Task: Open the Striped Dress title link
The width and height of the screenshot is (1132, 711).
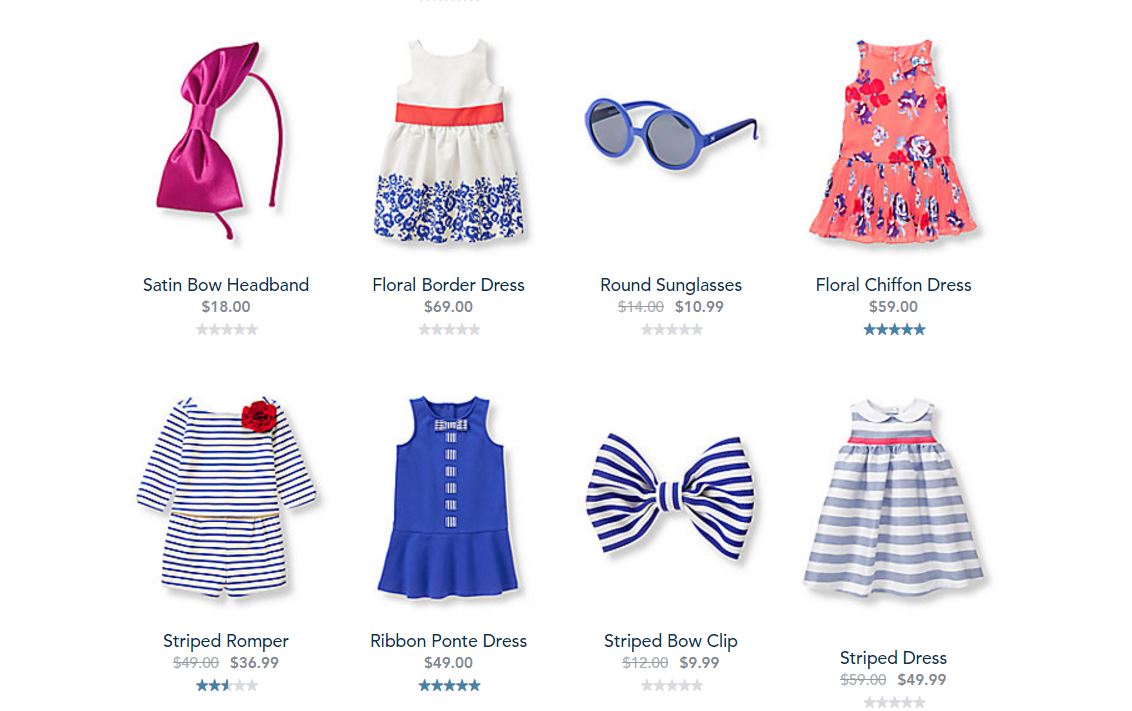Action: click(893, 658)
